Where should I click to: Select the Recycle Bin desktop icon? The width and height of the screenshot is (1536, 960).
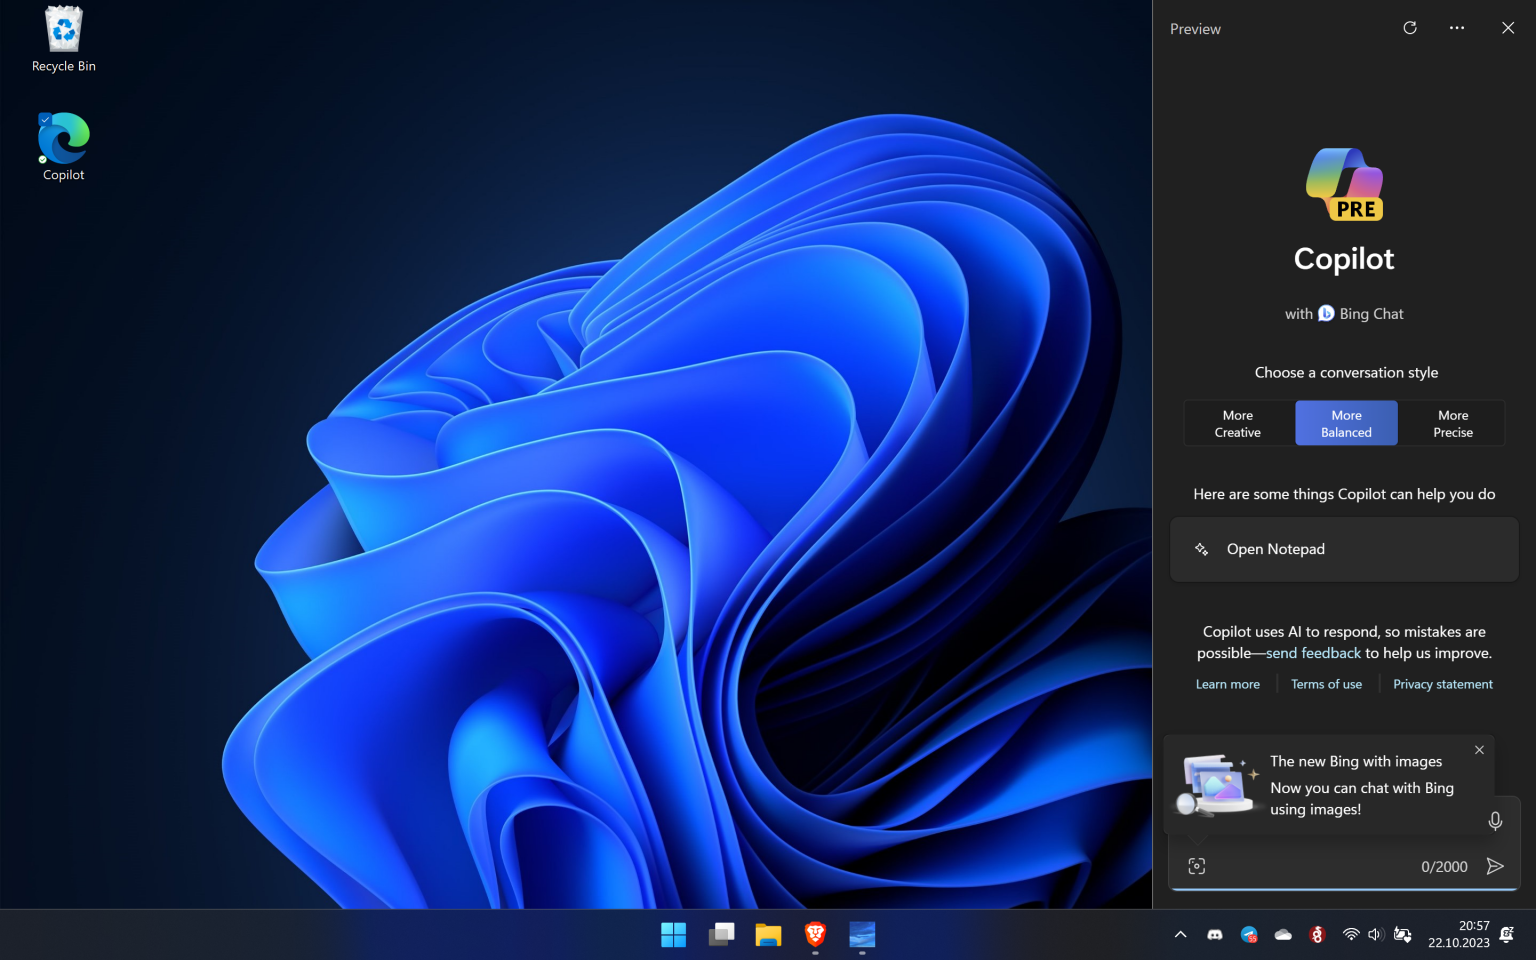click(64, 40)
